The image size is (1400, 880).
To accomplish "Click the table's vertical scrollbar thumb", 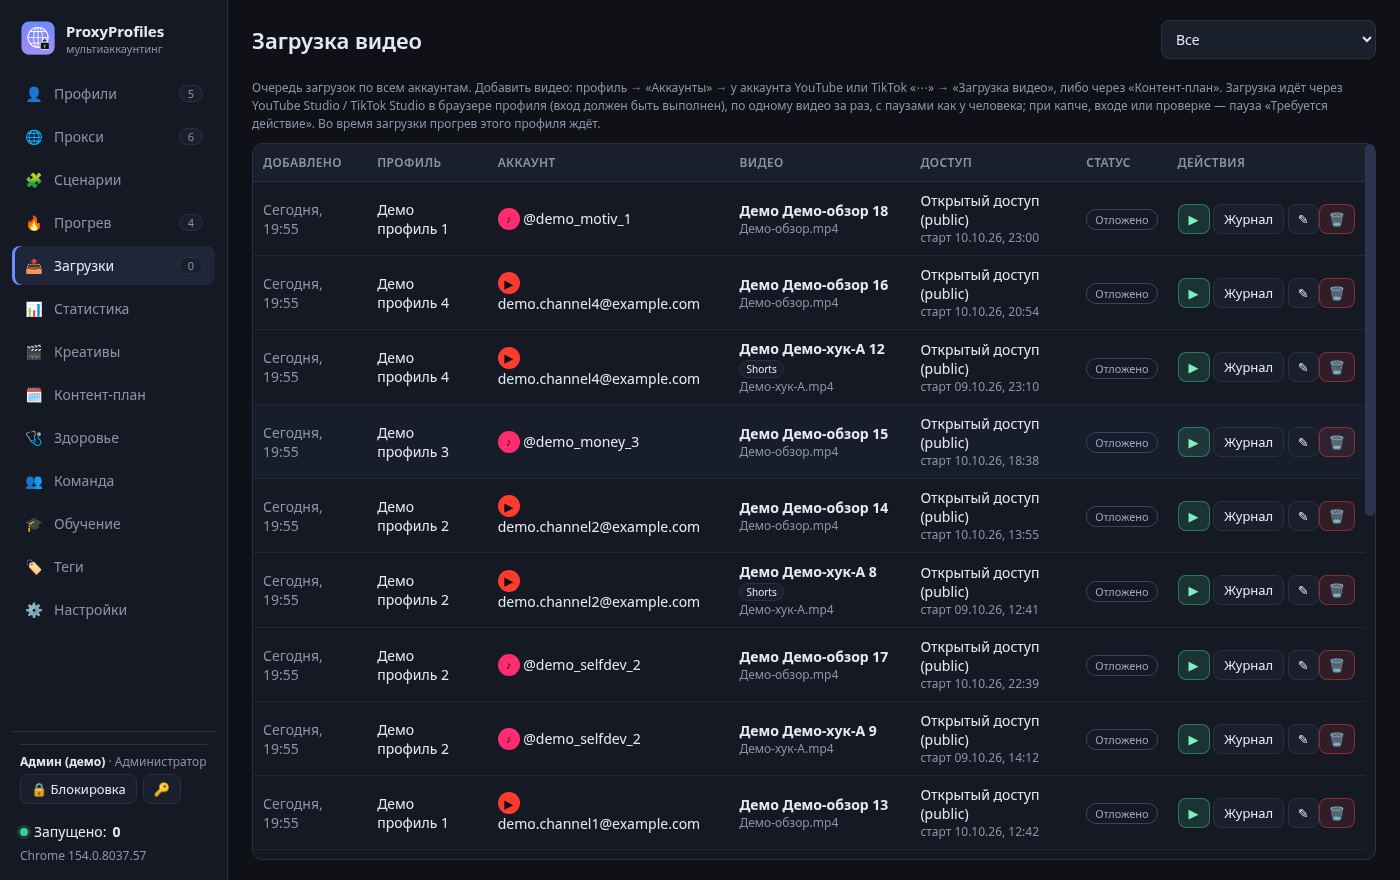I will coord(1370,330).
